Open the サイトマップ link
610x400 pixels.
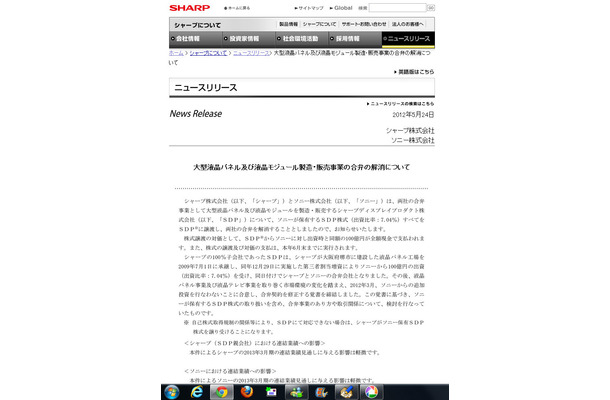(x=309, y=8)
